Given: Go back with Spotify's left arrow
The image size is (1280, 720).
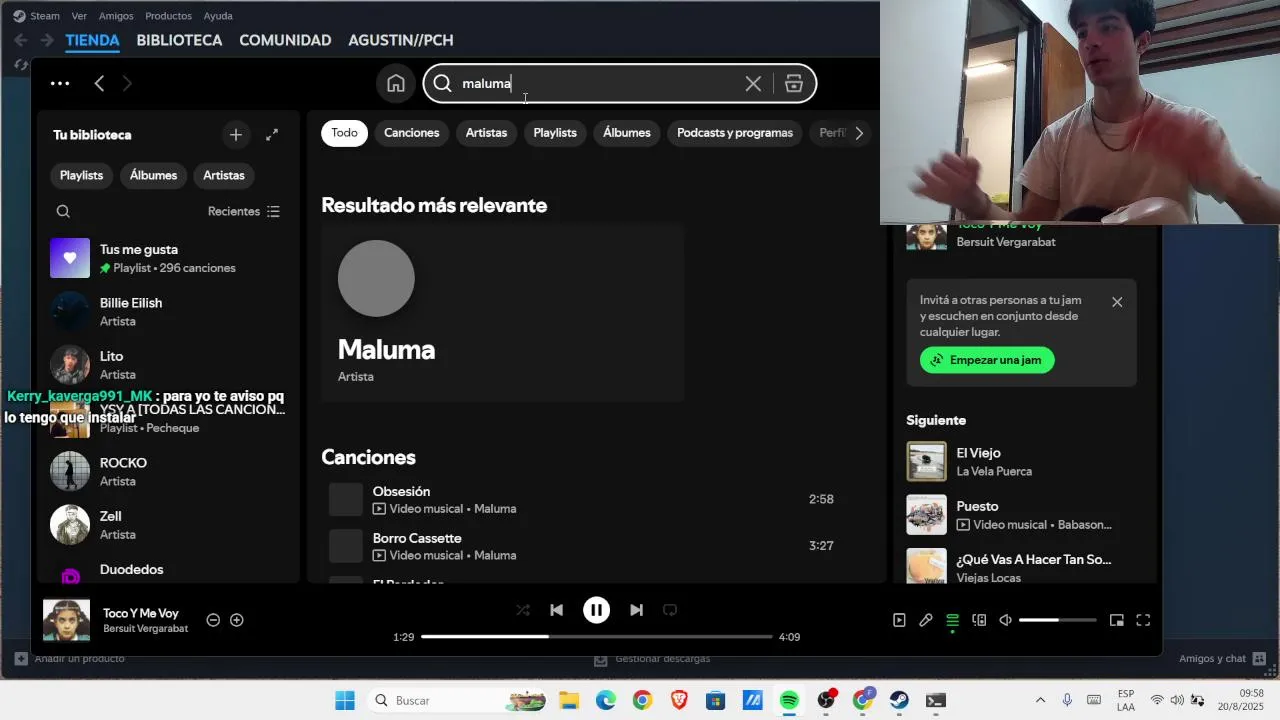Looking at the screenshot, I should coord(99,84).
